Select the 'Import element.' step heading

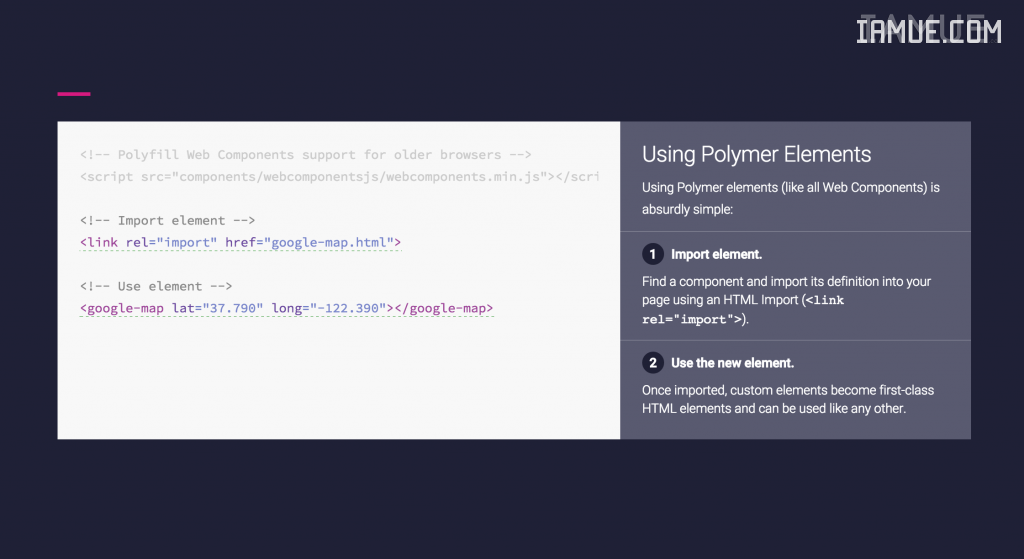coord(716,255)
